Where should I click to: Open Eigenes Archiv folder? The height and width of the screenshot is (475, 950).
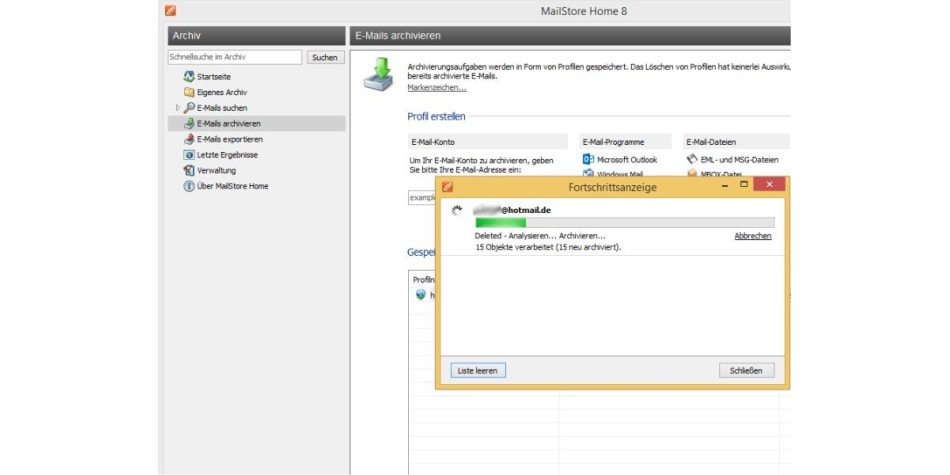[223, 92]
